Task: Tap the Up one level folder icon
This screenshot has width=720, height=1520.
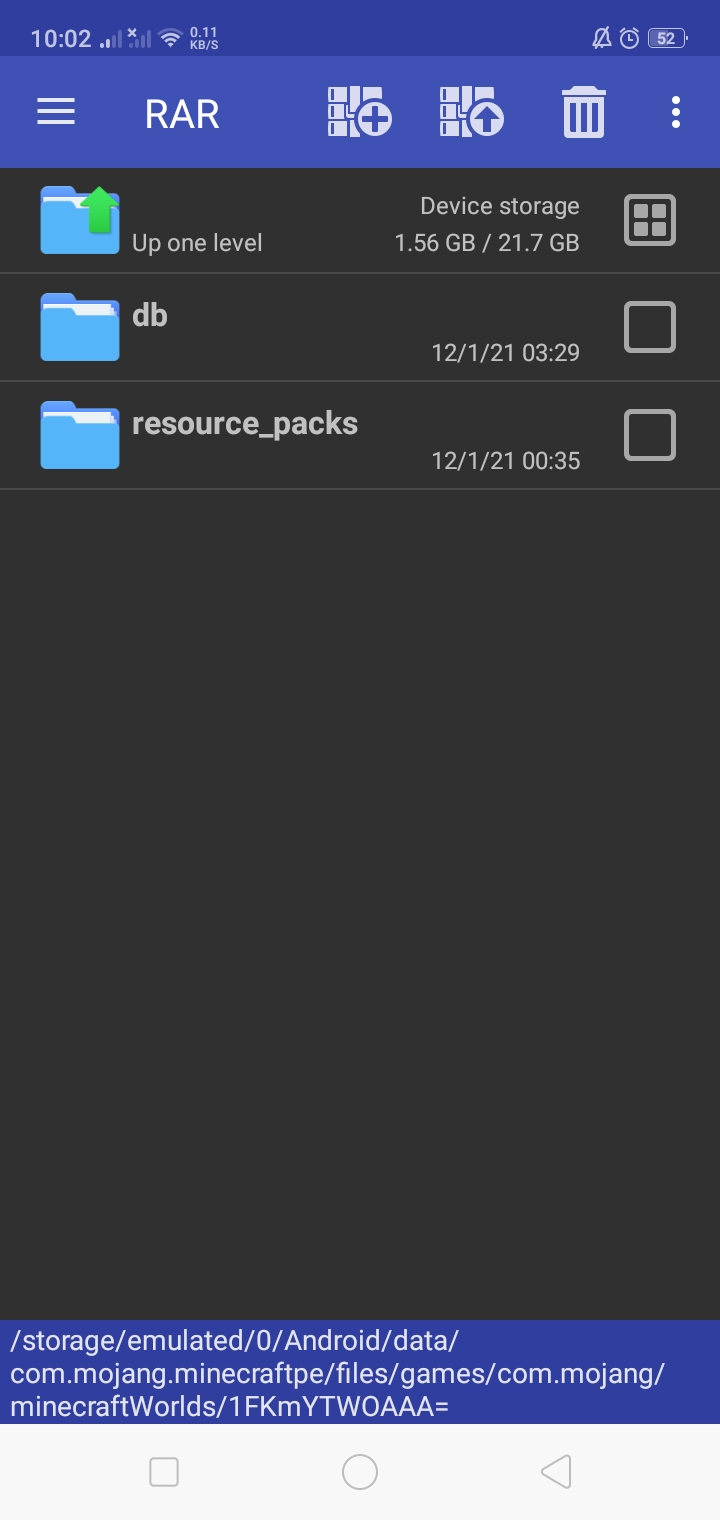Action: tap(80, 220)
